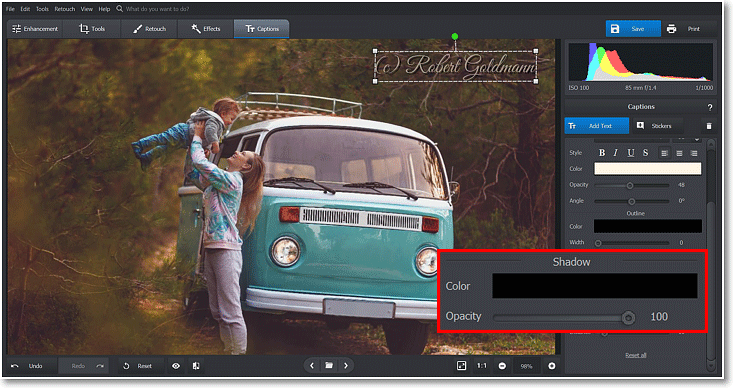Open the text Color swatch

click(647, 169)
